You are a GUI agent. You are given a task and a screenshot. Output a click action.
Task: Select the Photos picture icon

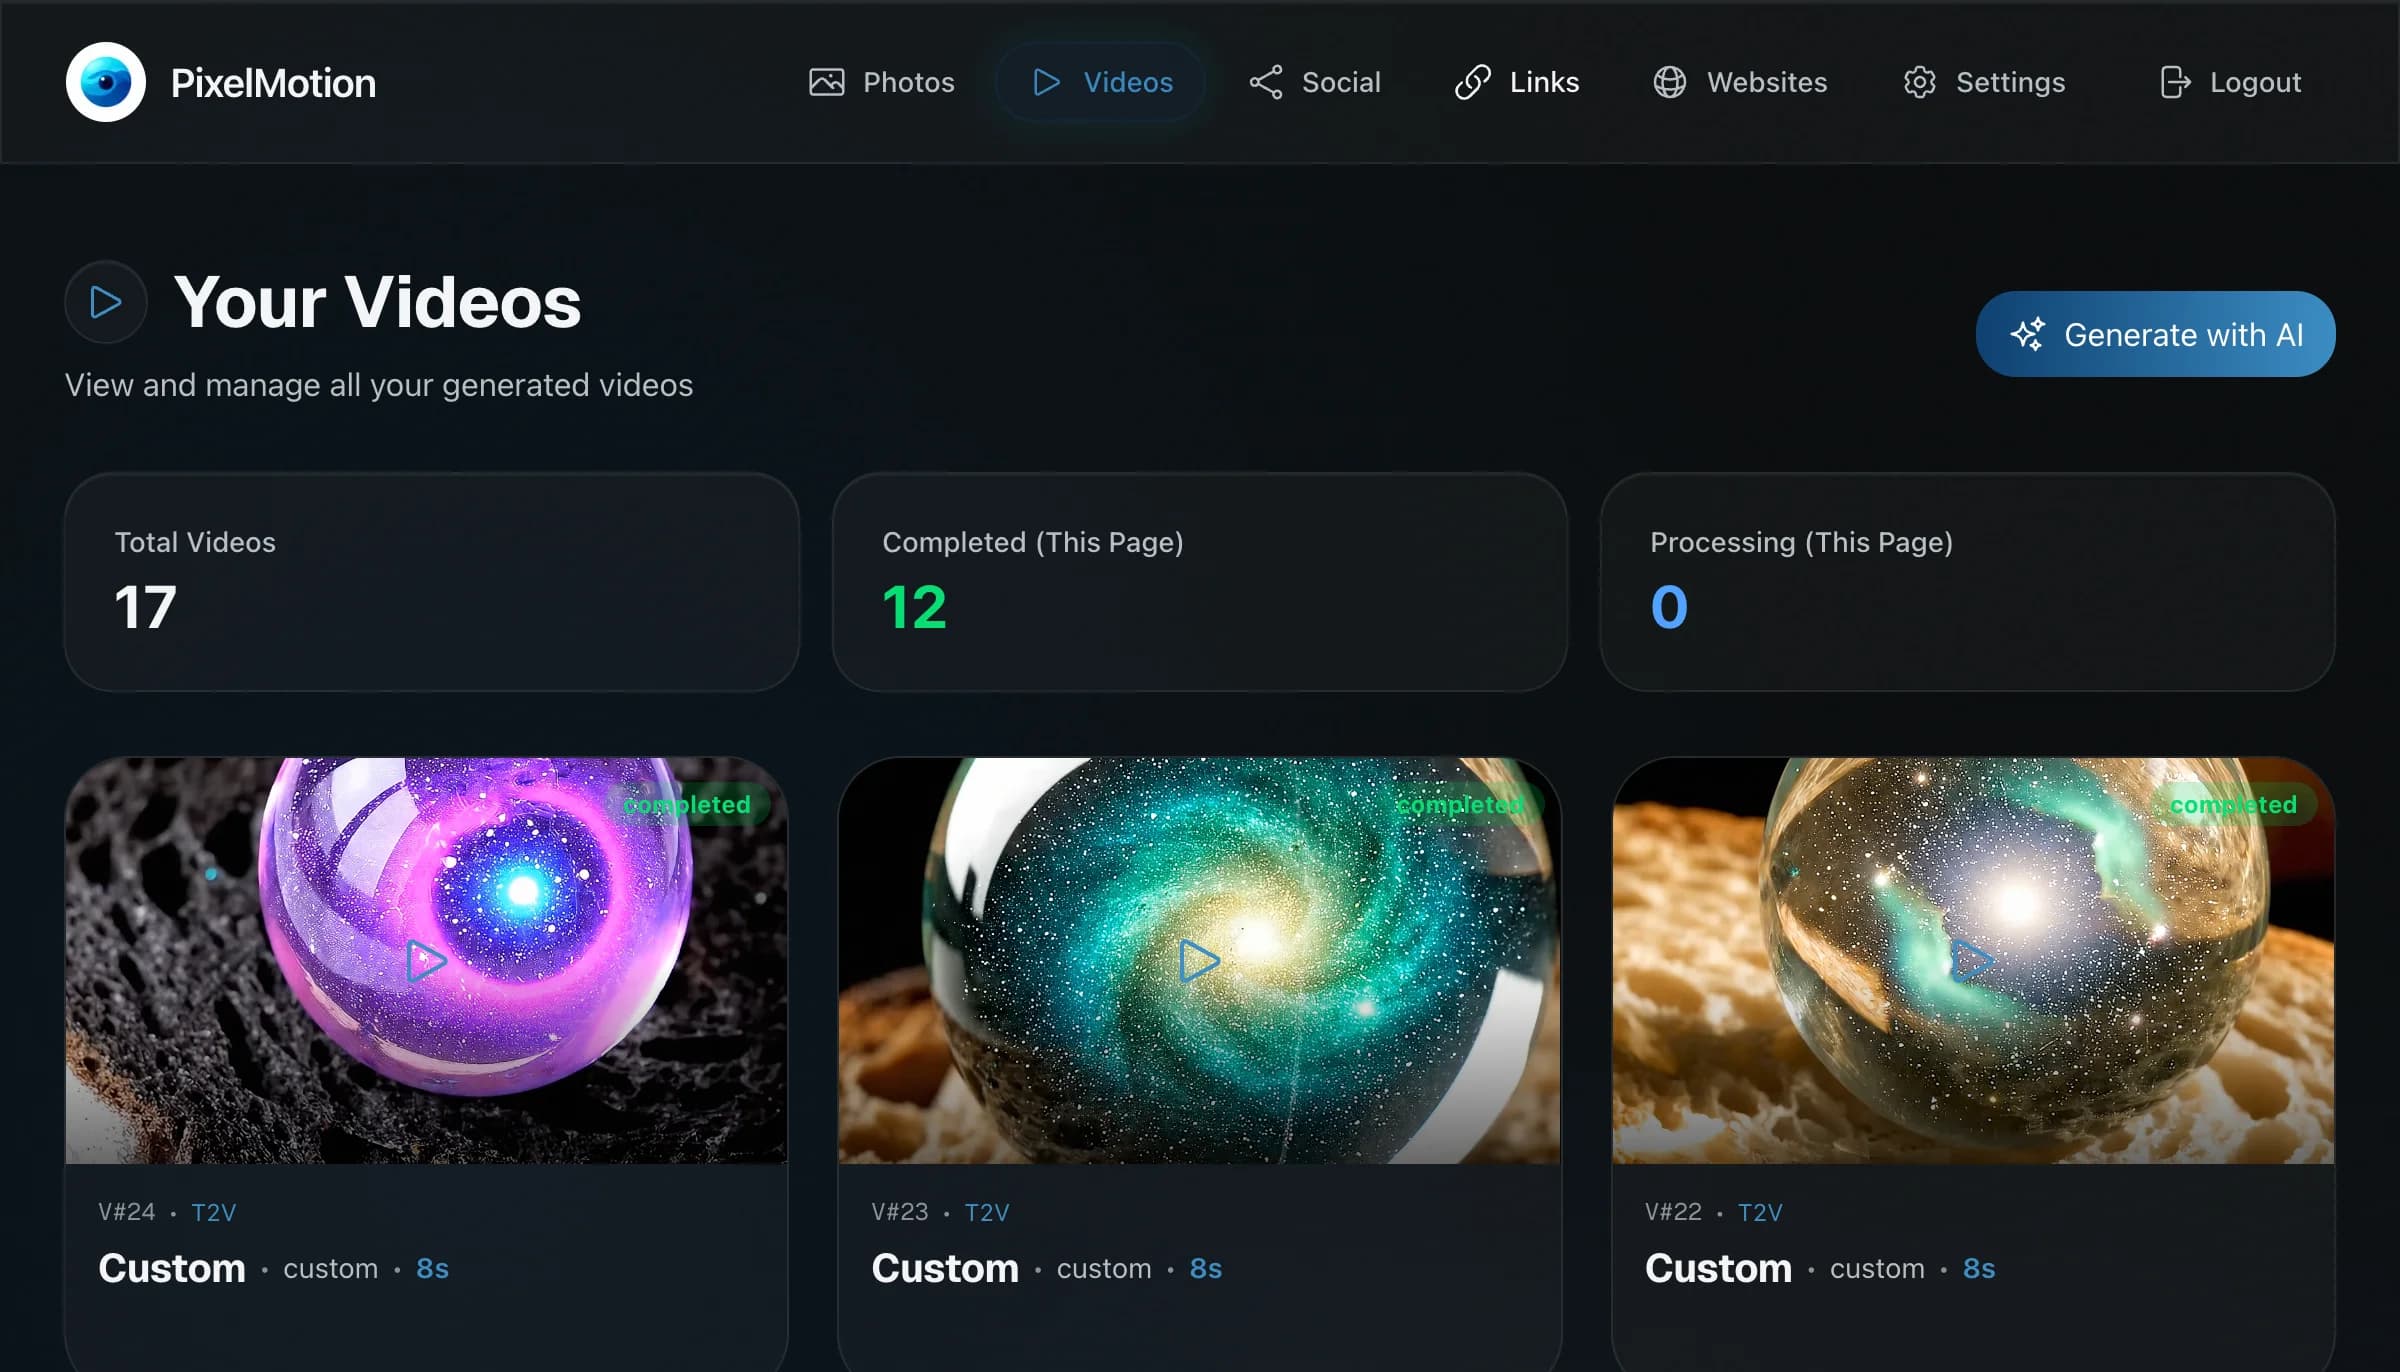click(828, 82)
